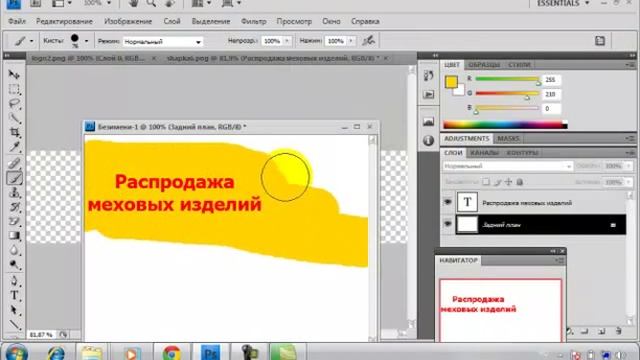Select the Healing Brush tool
The width and height of the screenshot is (640, 360).
14,163
